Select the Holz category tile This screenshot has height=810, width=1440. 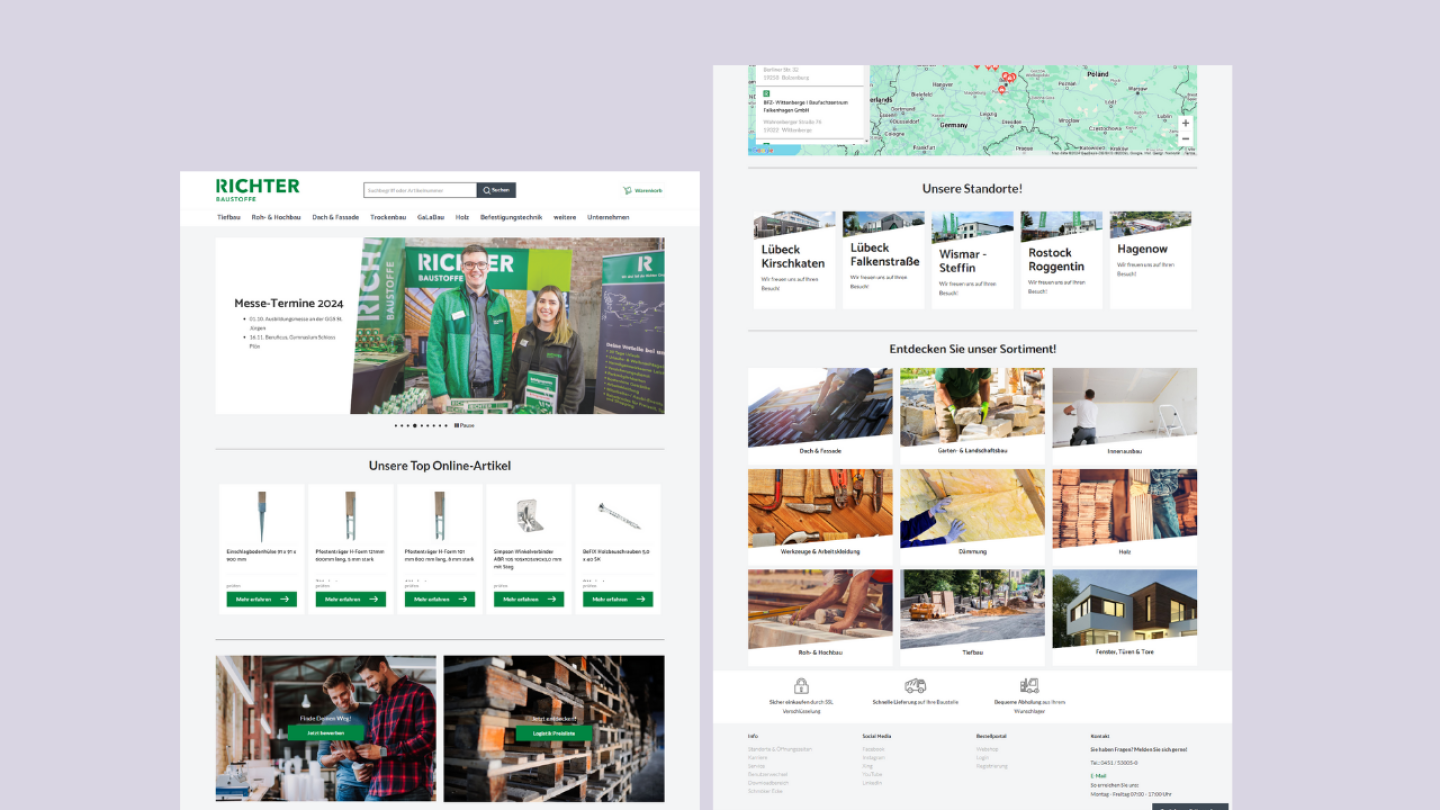1124,515
